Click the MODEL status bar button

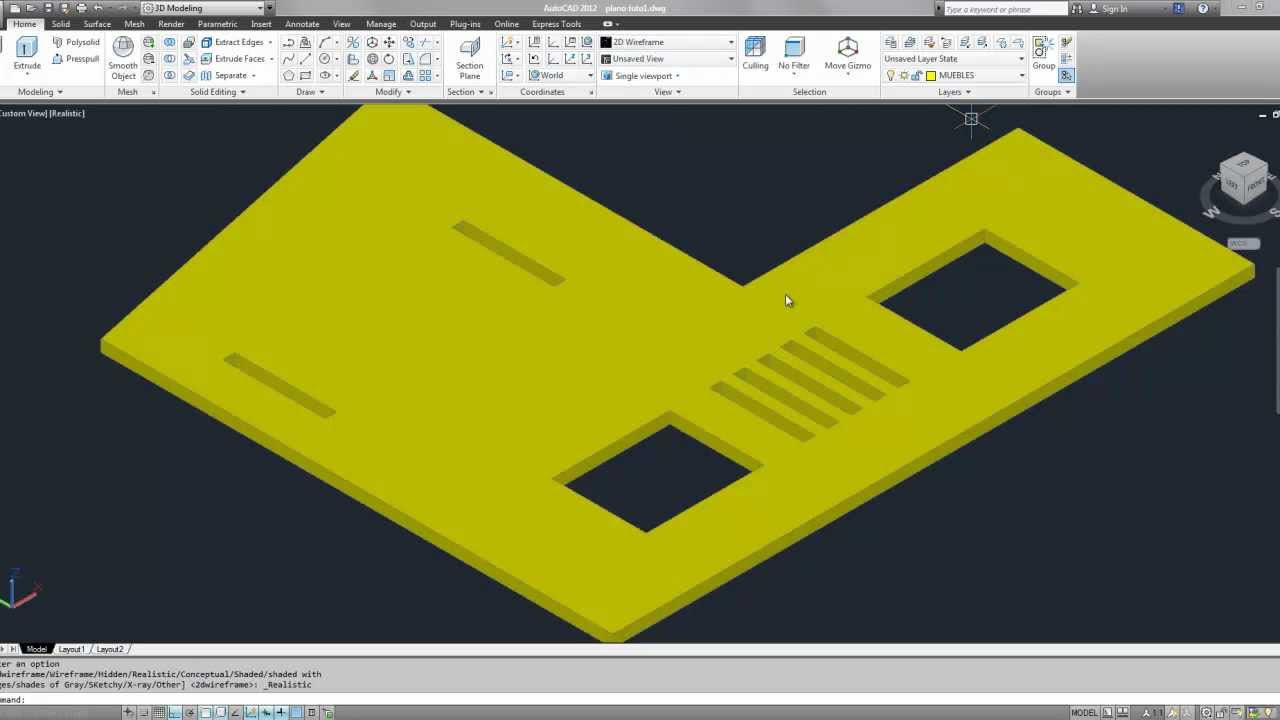point(1084,713)
